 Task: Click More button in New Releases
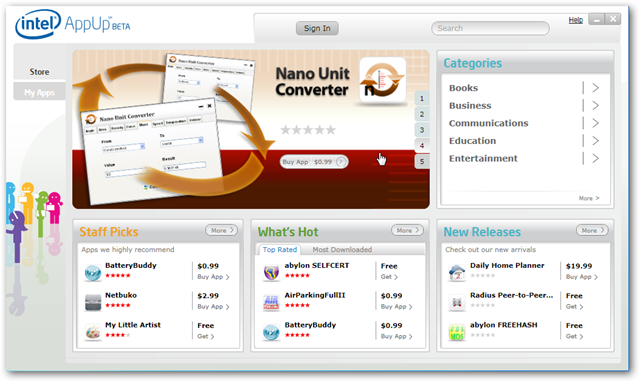[x=592, y=230]
